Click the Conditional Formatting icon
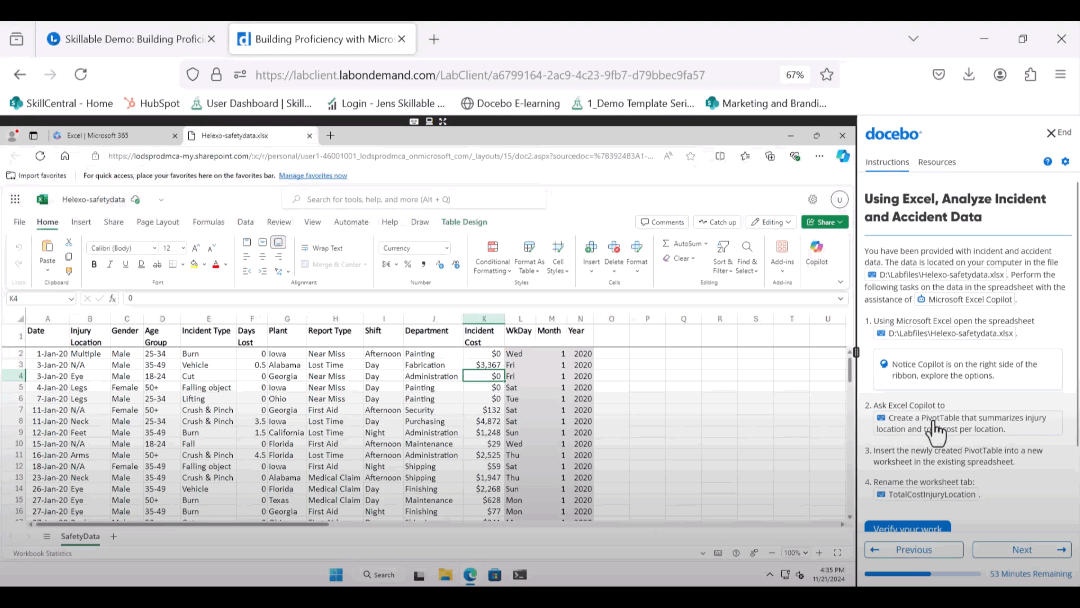This screenshot has height=608, width=1080. [492, 248]
